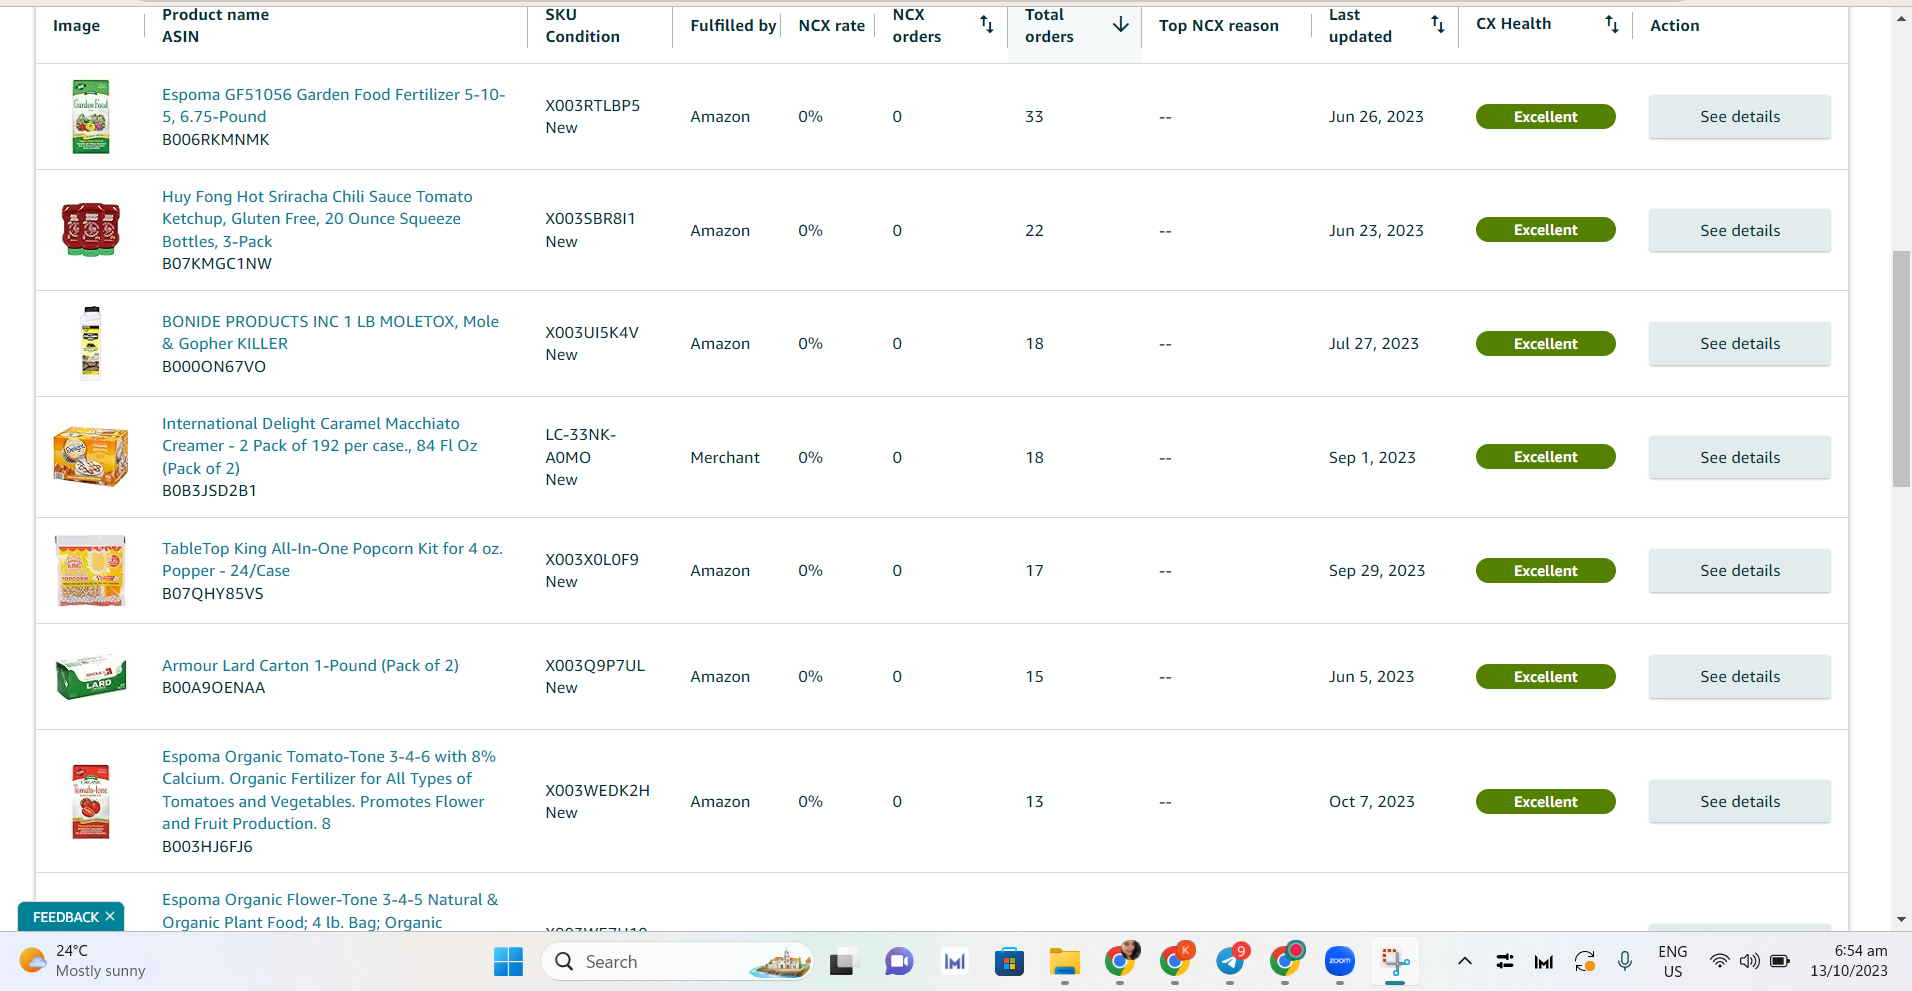Click the microphone tray icon
This screenshot has height=991, width=1912.
point(1625,962)
